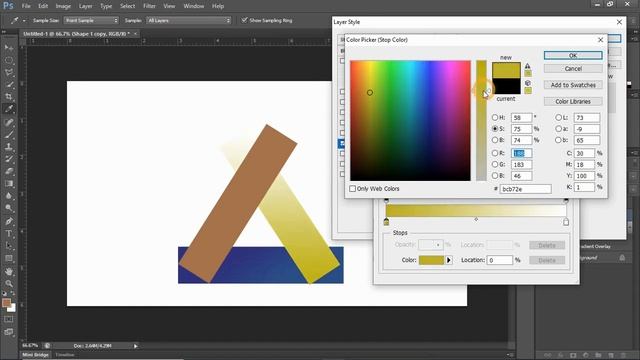Select the Gradient tool
640x360 pixels.
click(9, 184)
